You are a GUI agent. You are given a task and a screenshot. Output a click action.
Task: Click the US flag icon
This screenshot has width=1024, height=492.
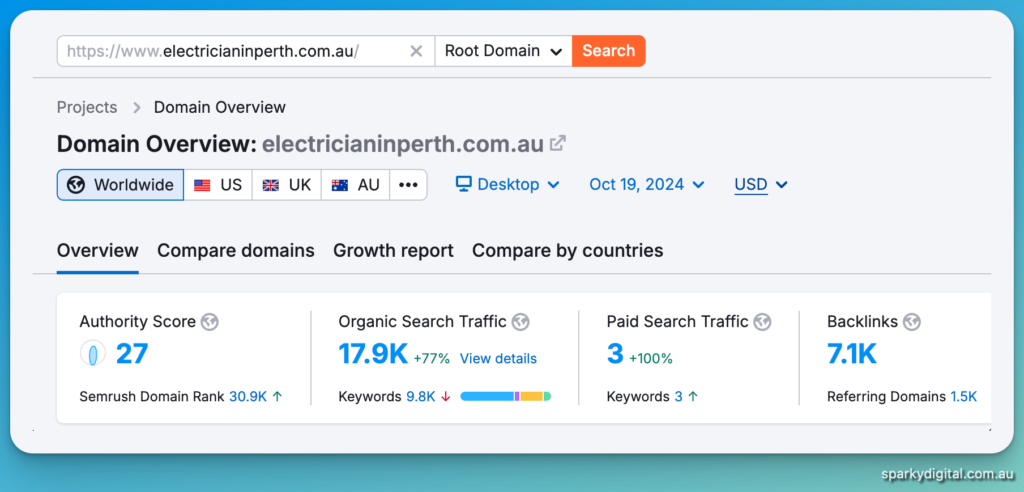click(x=202, y=185)
